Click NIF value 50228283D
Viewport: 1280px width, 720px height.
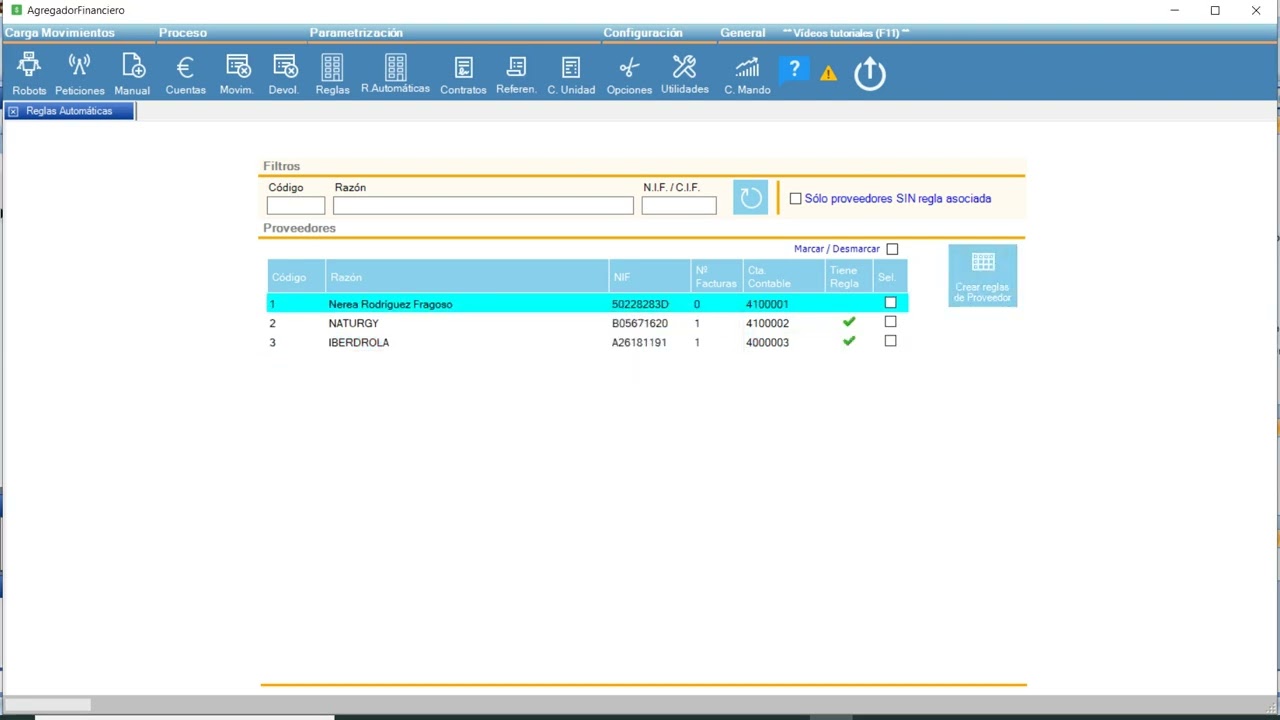coord(640,304)
